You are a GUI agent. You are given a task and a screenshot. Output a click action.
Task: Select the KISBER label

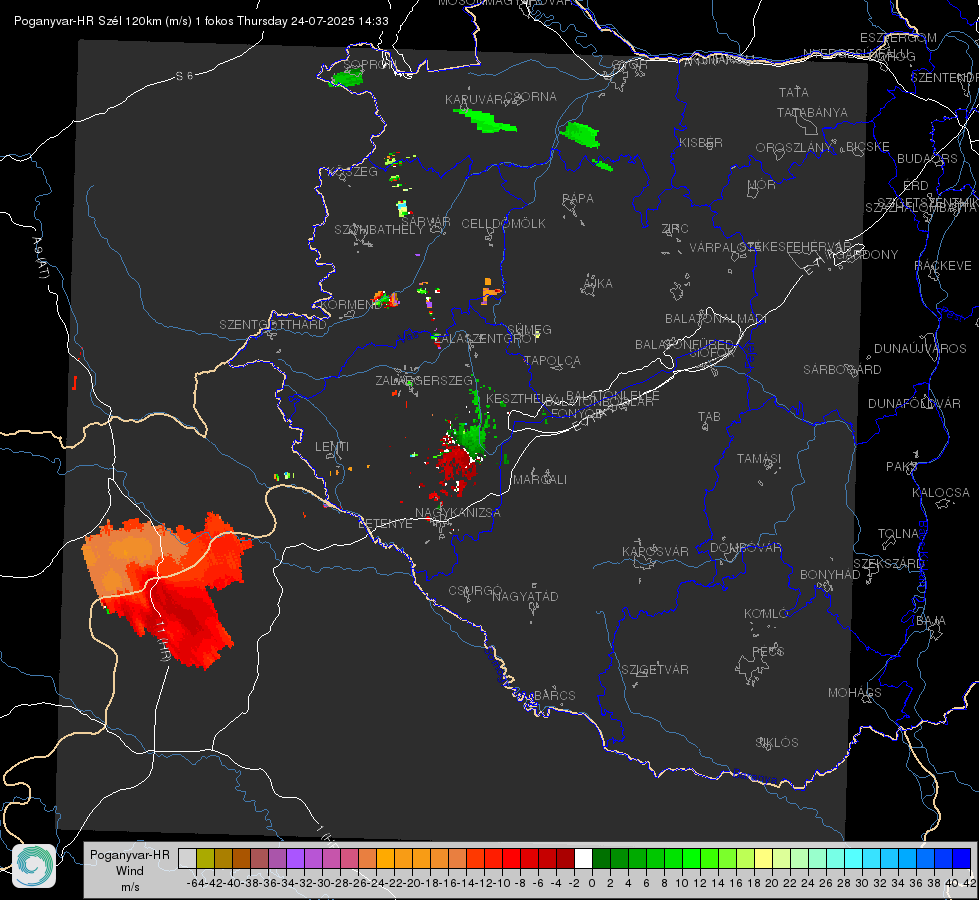click(701, 142)
